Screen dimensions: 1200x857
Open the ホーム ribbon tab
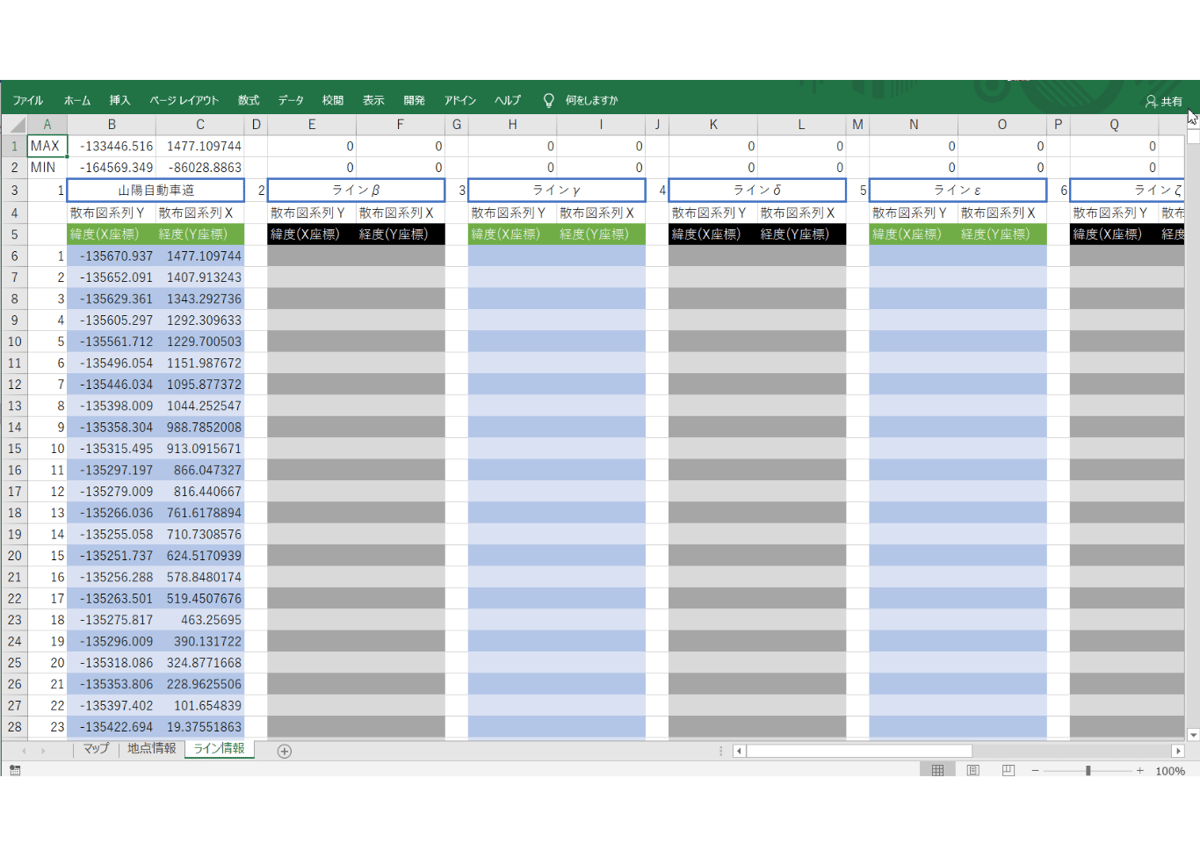coord(77,101)
